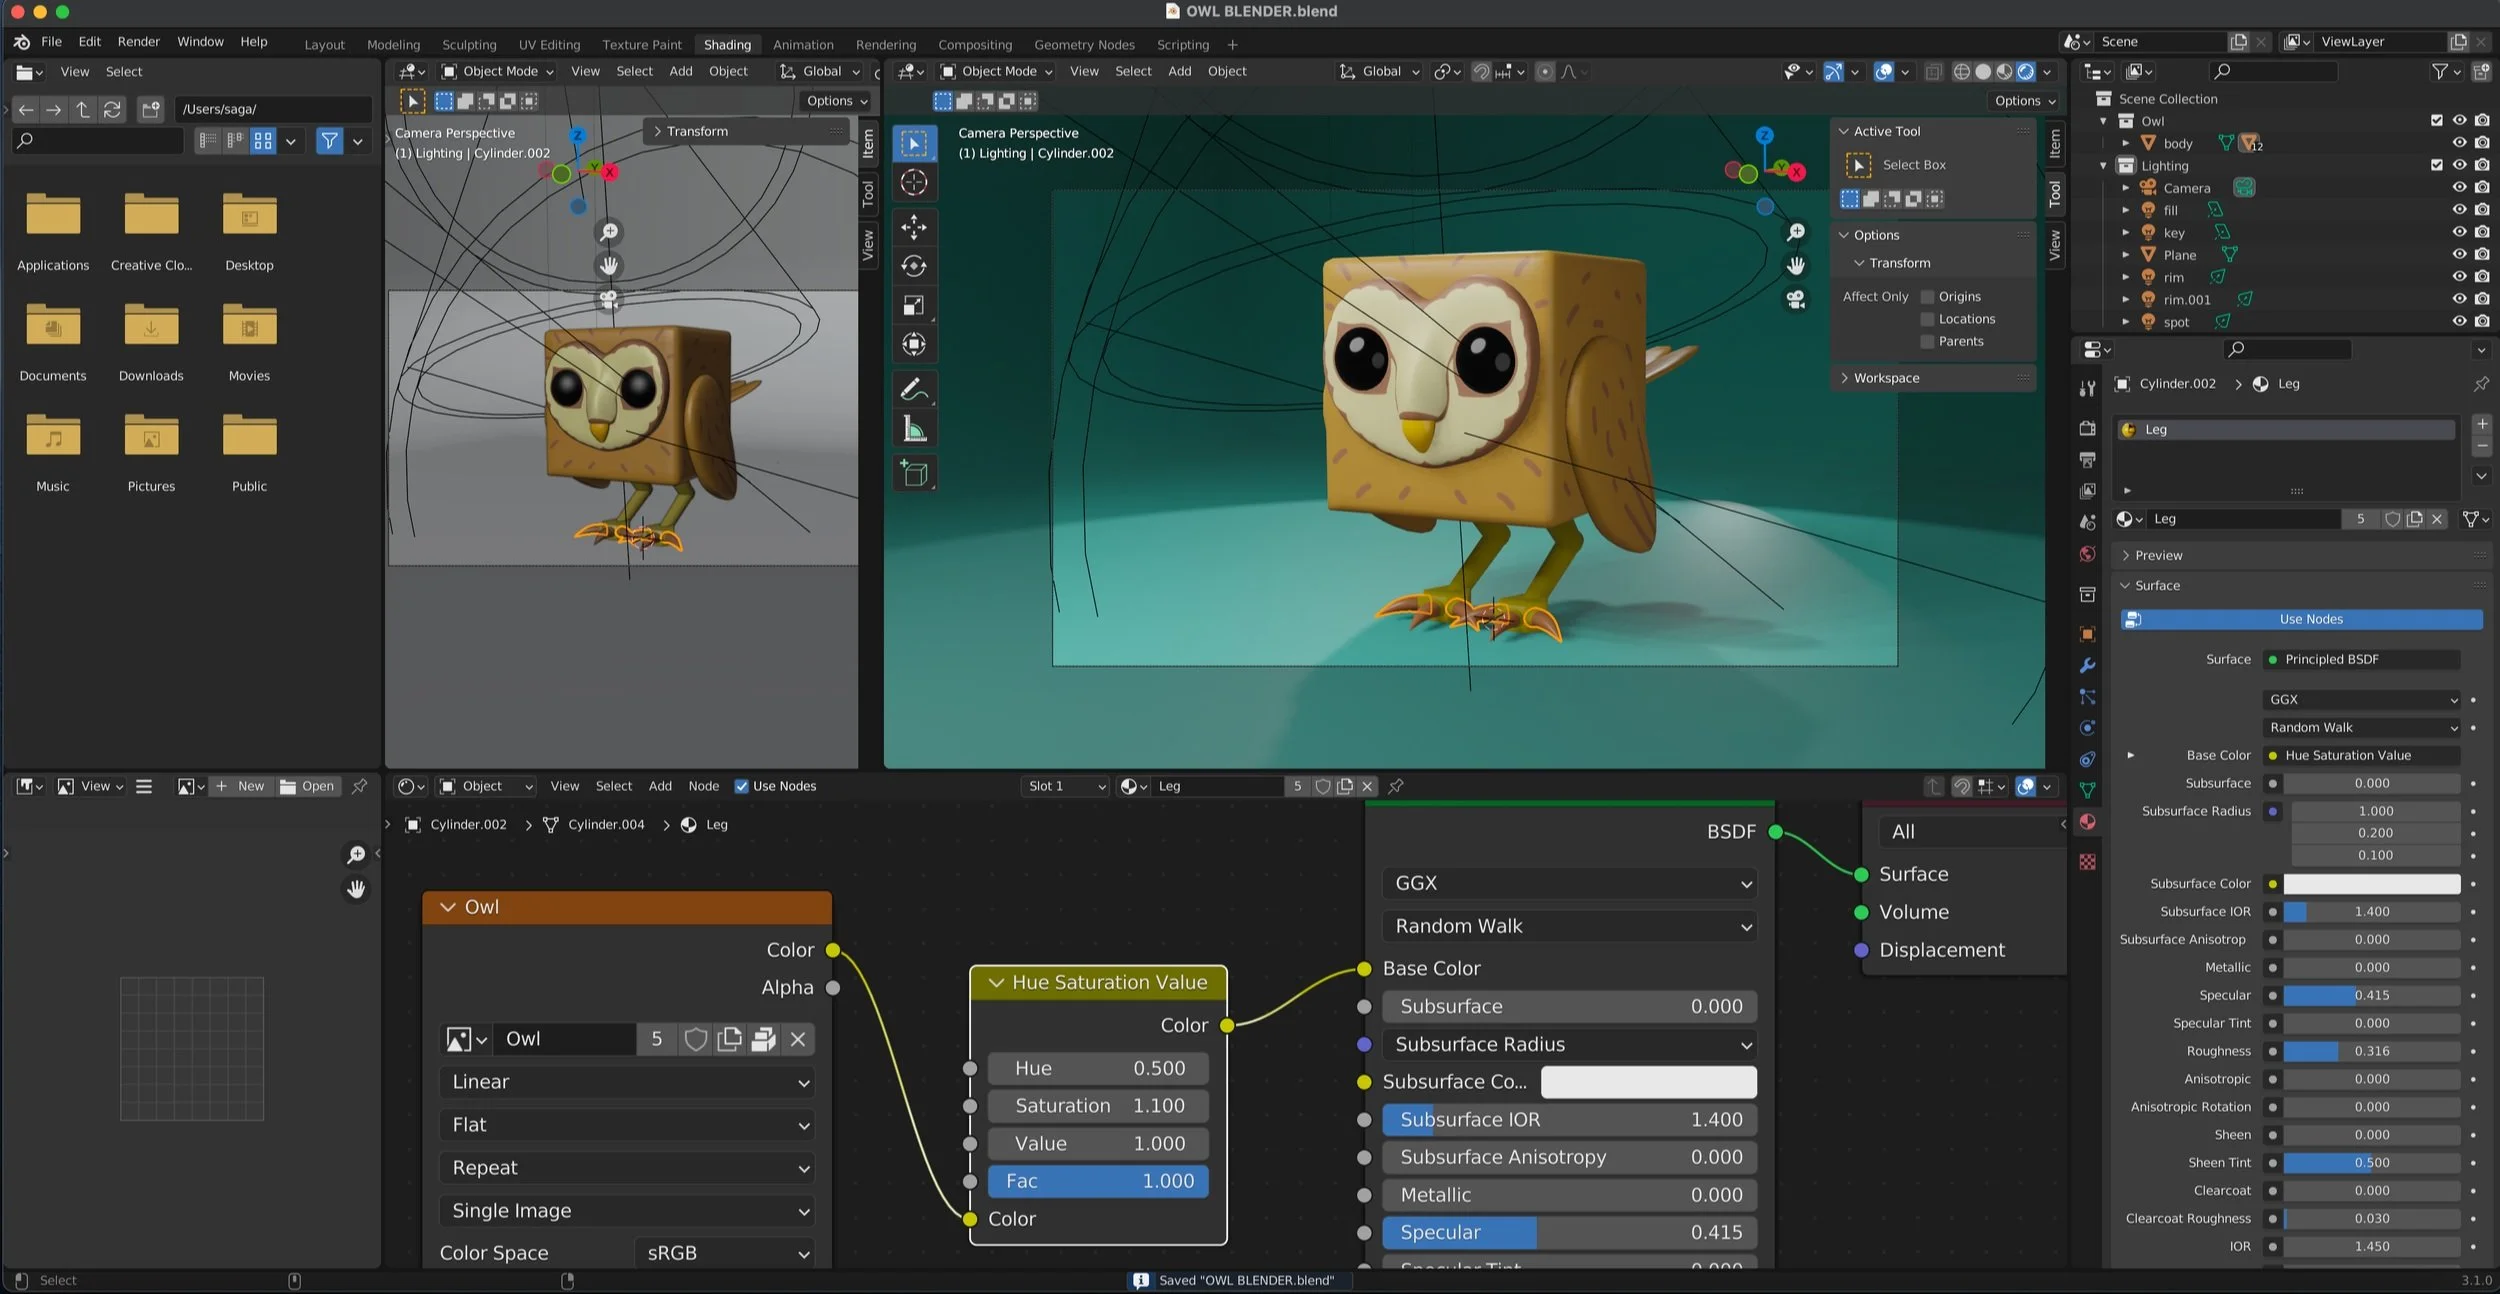This screenshot has height=1294, width=2500.
Task: Toggle camera view icon in main viewport
Action: (1796, 299)
